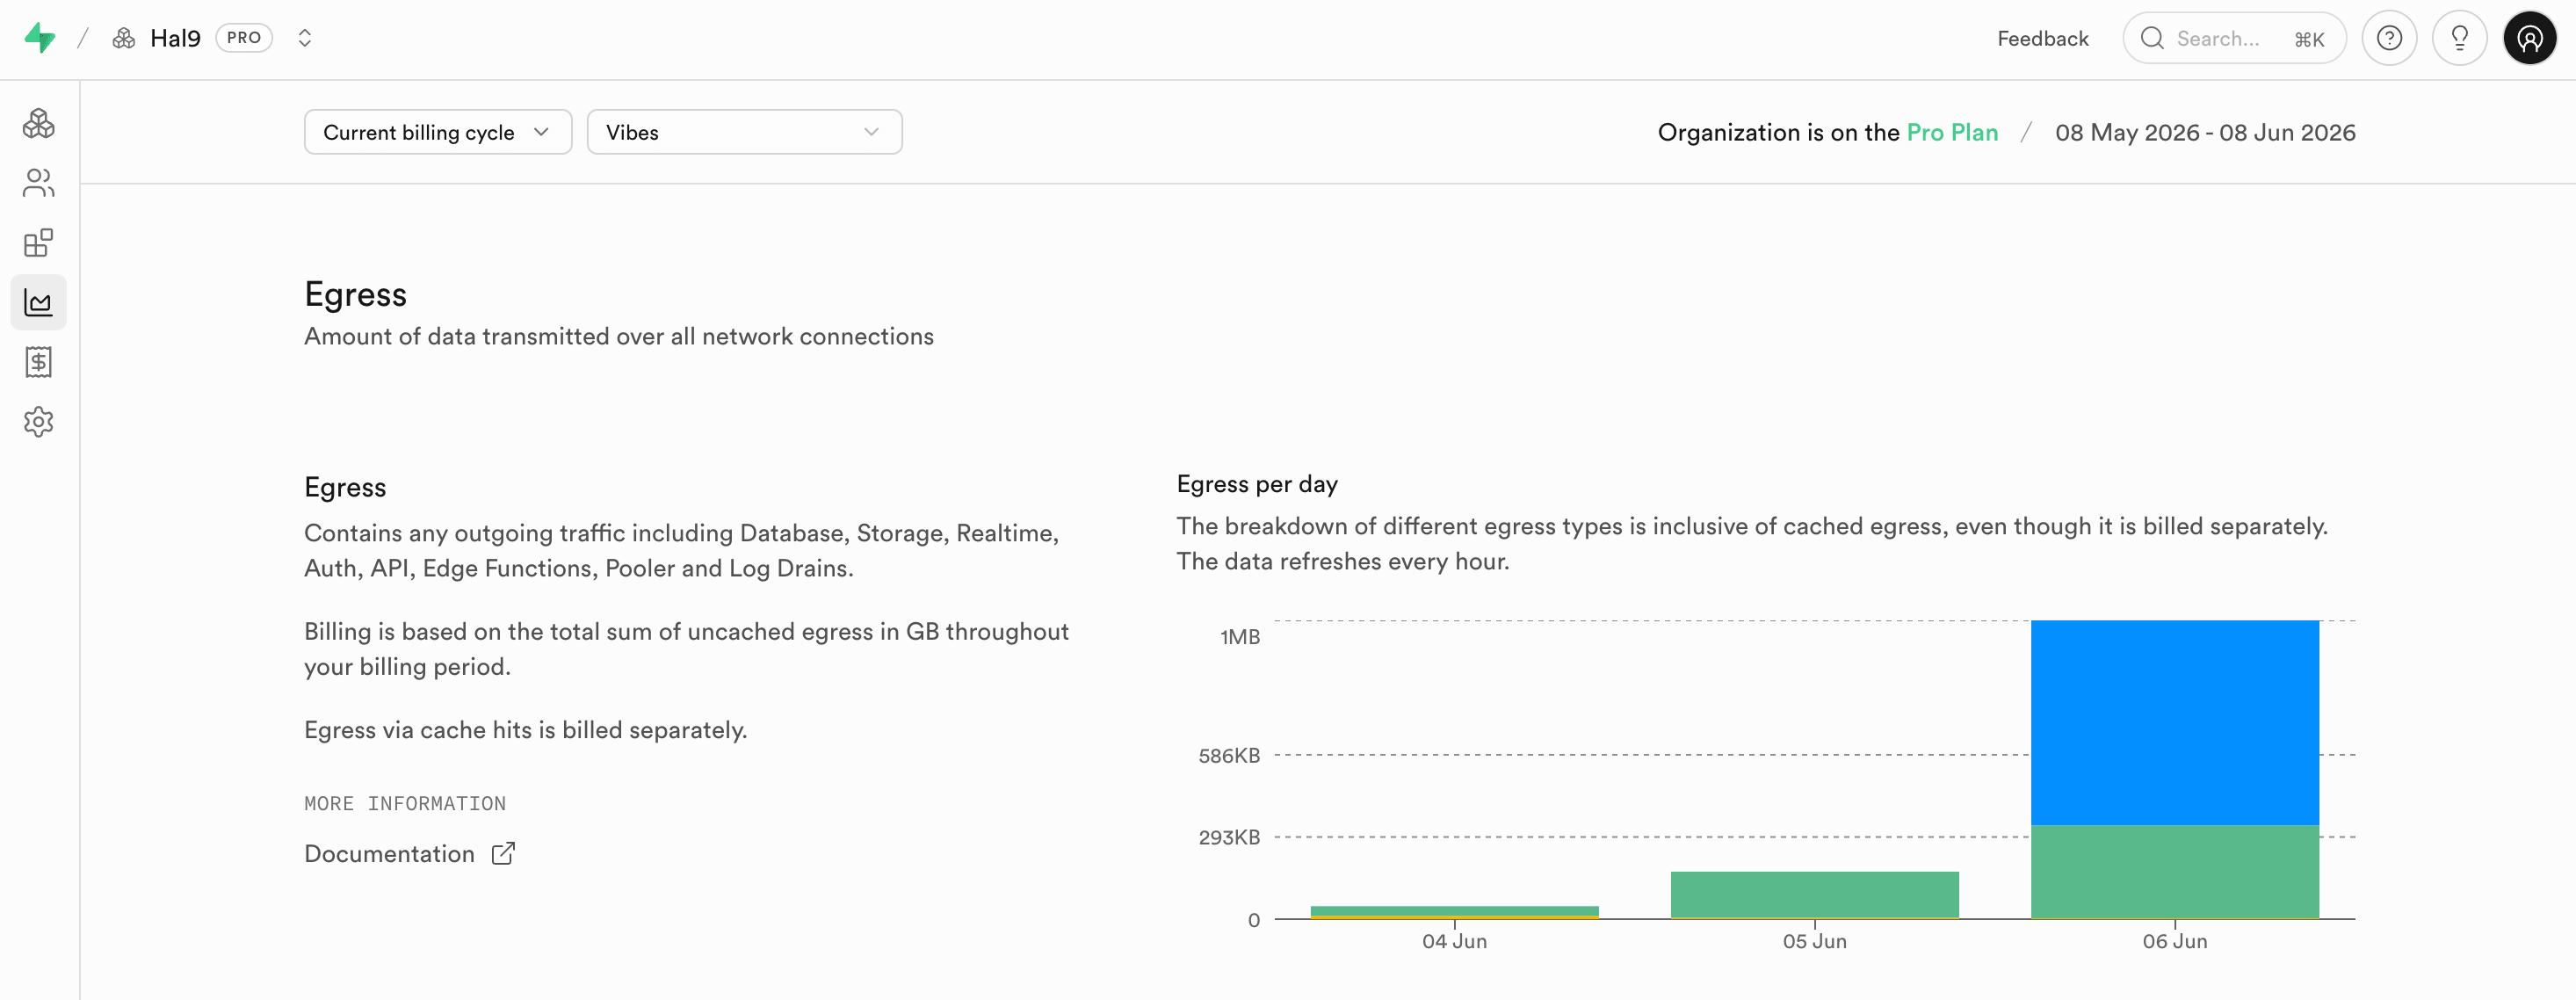The width and height of the screenshot is (2576, 1000).
Task: Open Usage chart icon in sidebar
Action: click(39, 302)
